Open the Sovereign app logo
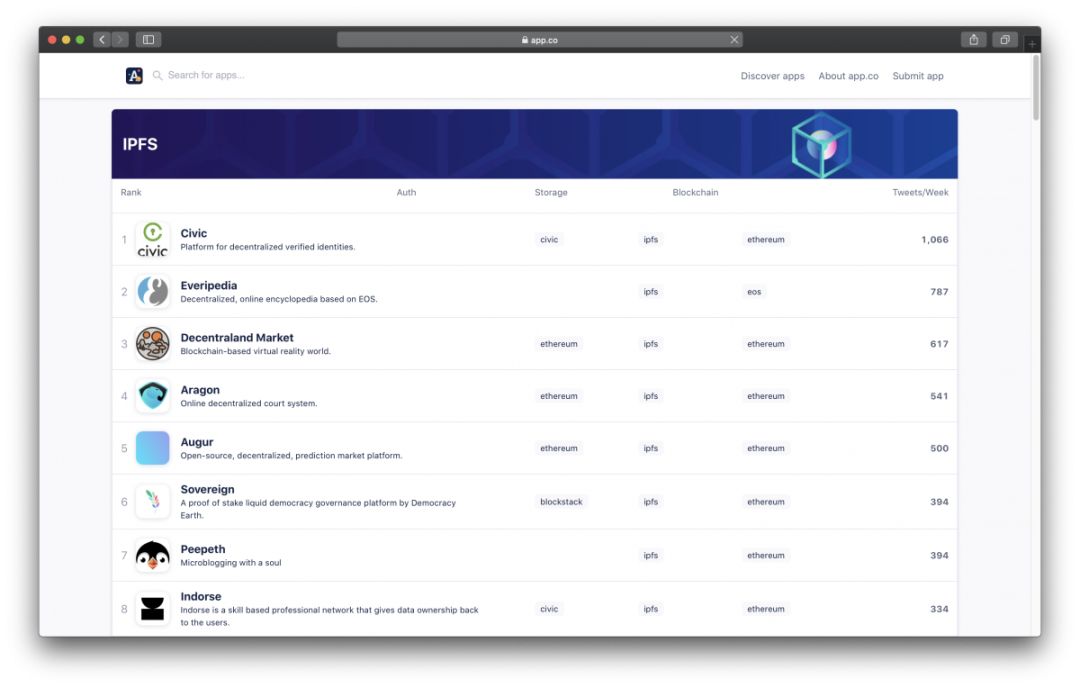The image size is (1080, 688). click(152, 501)
